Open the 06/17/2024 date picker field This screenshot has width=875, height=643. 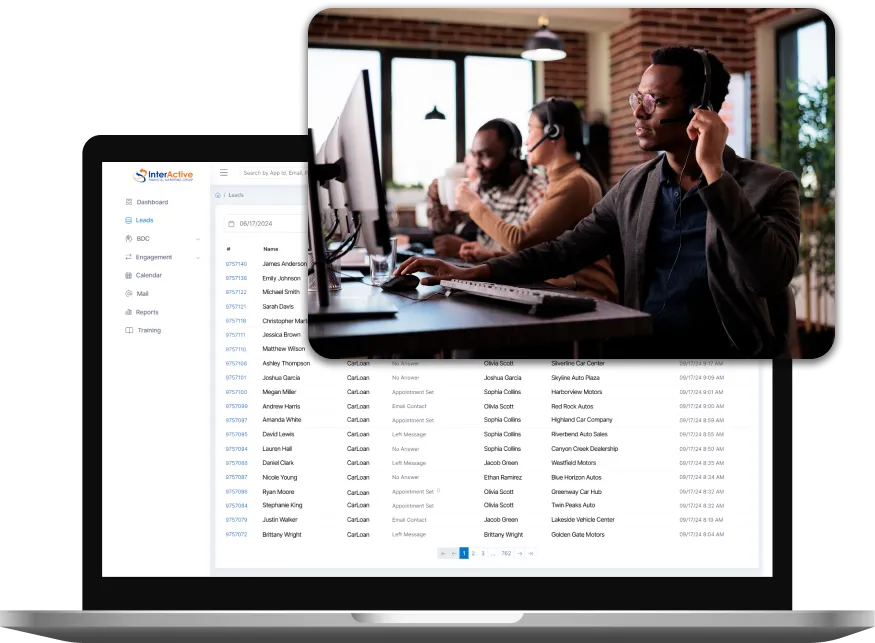(266, 224)
